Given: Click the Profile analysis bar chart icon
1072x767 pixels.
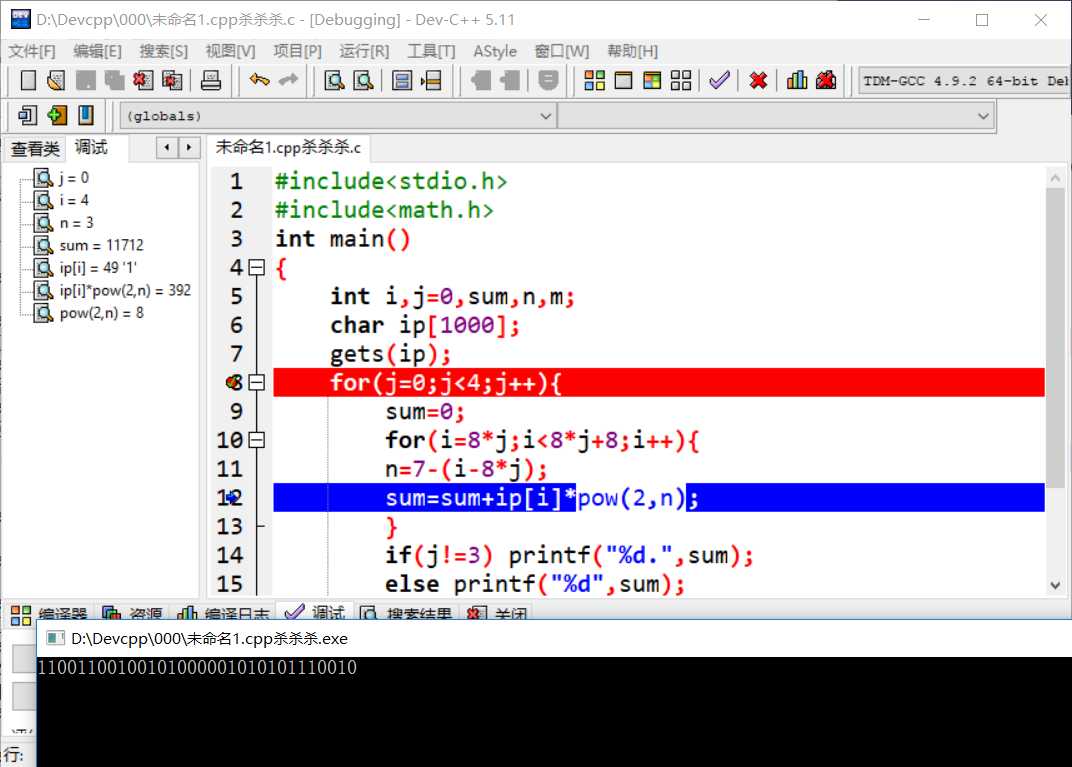Looking at the screenshot, I should point(797,81).
